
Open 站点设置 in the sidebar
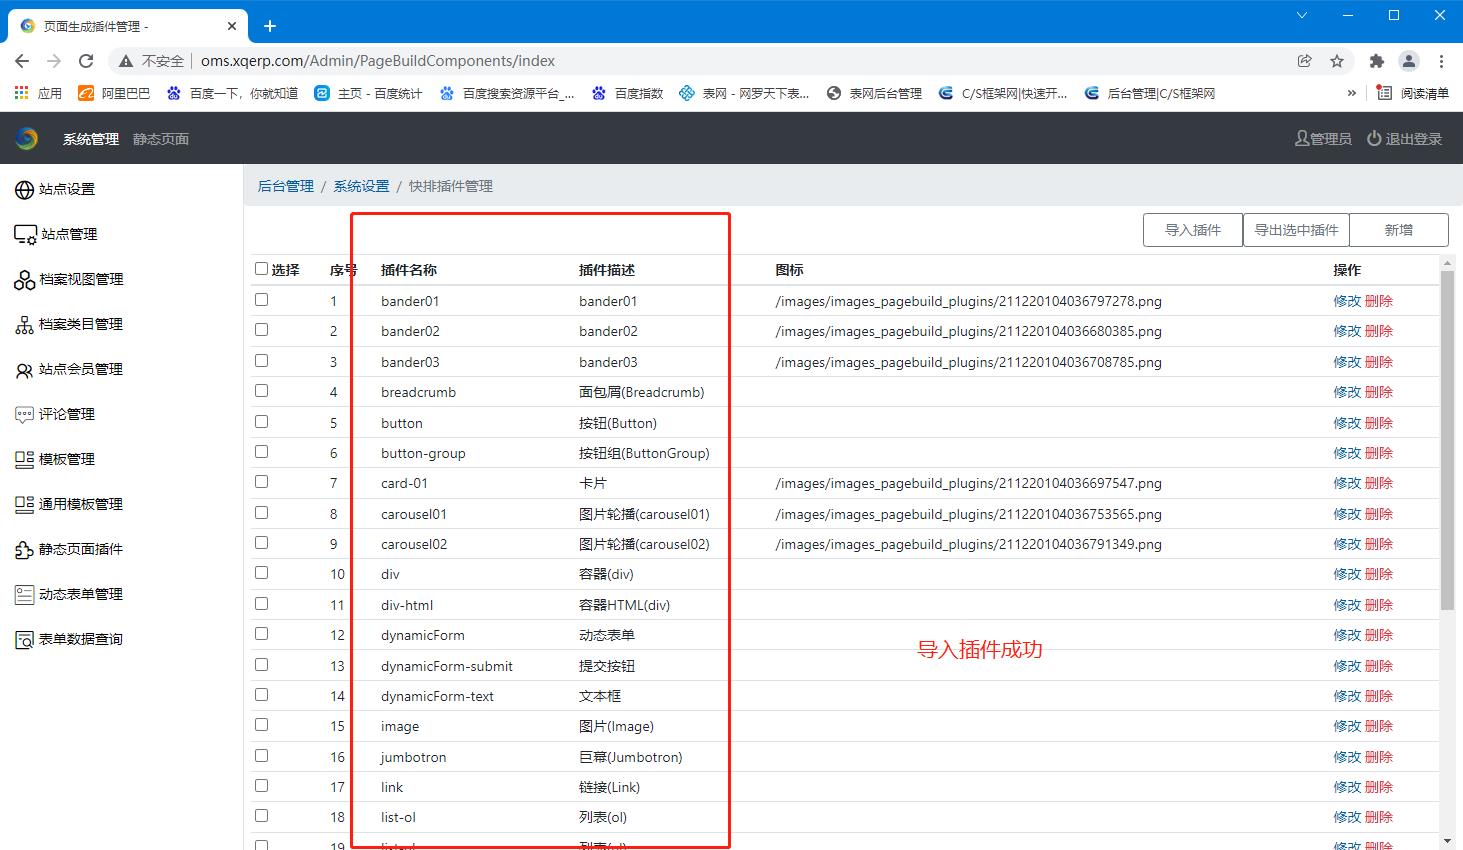click(67, 188)
